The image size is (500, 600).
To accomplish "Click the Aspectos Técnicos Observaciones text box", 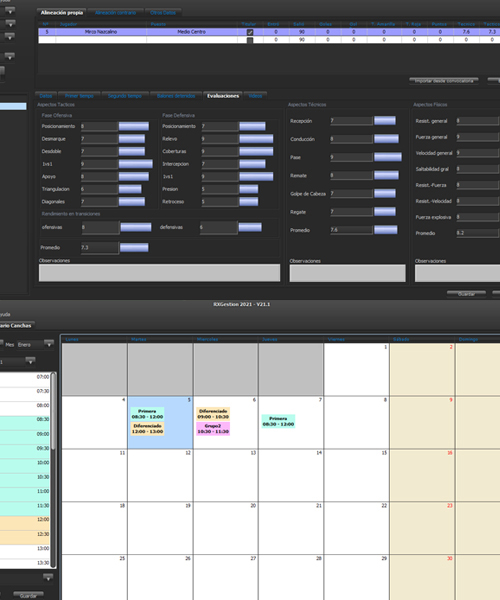I will tap(347, 273).
